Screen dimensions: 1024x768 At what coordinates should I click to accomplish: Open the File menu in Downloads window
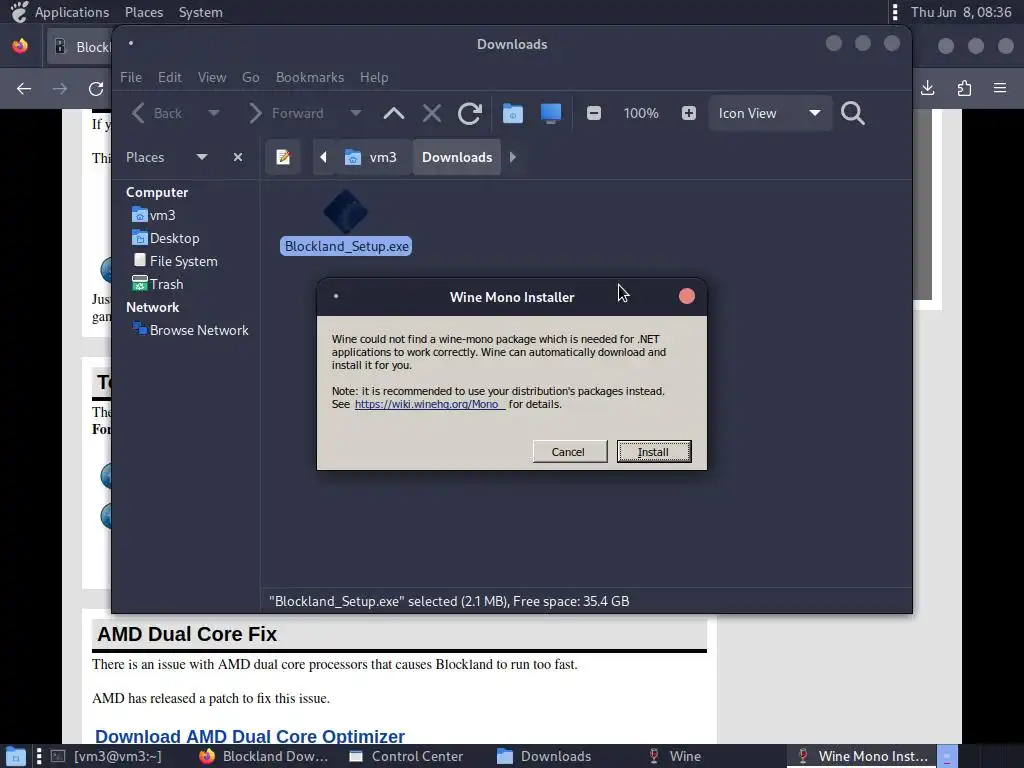click(131, 77)
